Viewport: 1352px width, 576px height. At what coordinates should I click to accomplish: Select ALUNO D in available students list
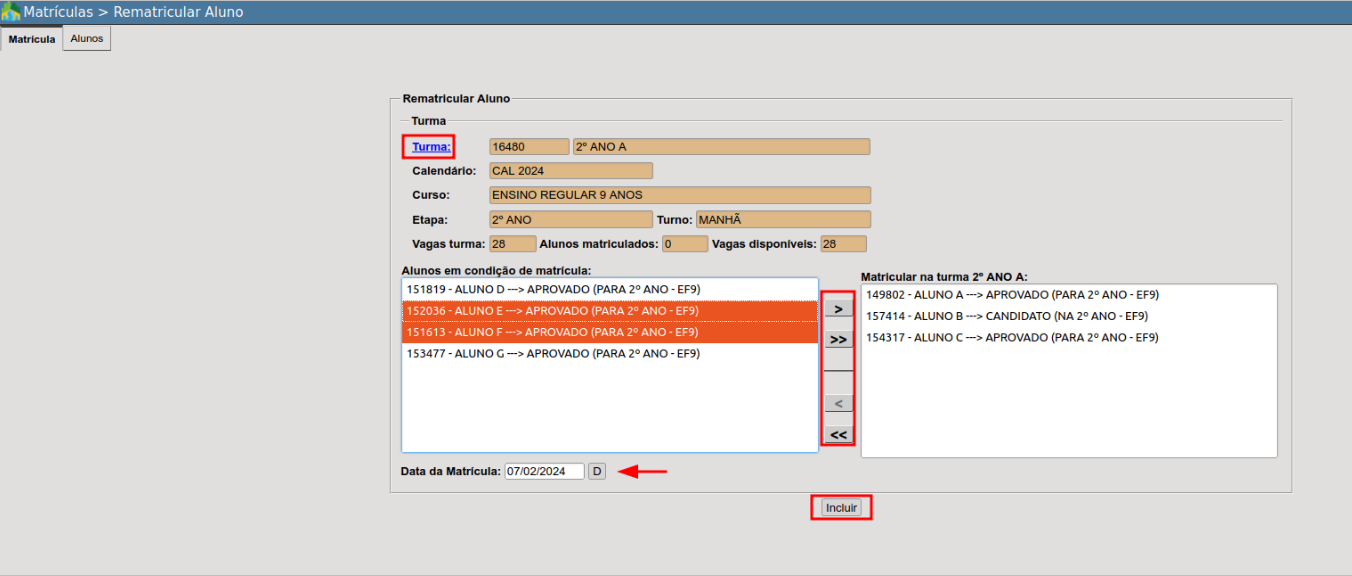point(553,289)
